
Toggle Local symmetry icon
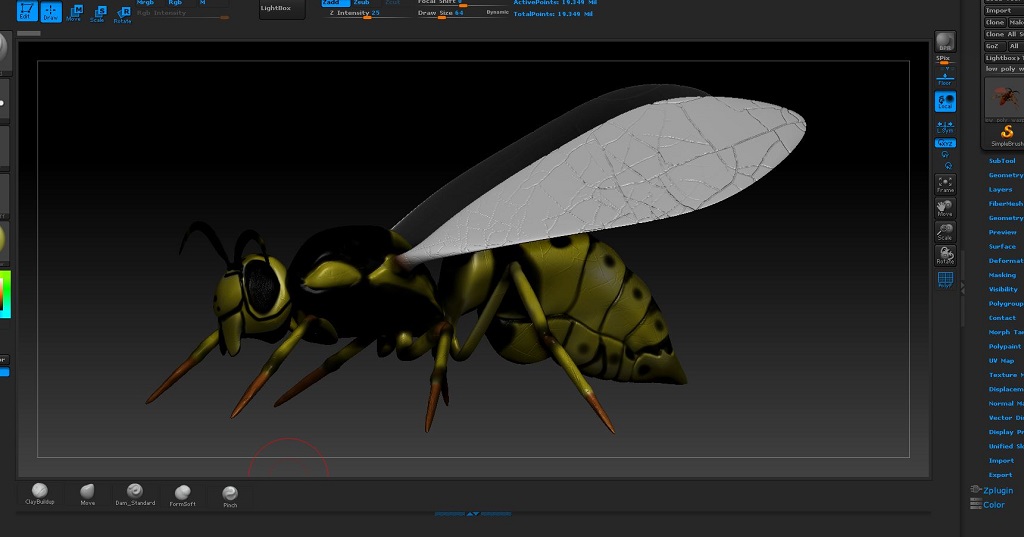point(945,101)
